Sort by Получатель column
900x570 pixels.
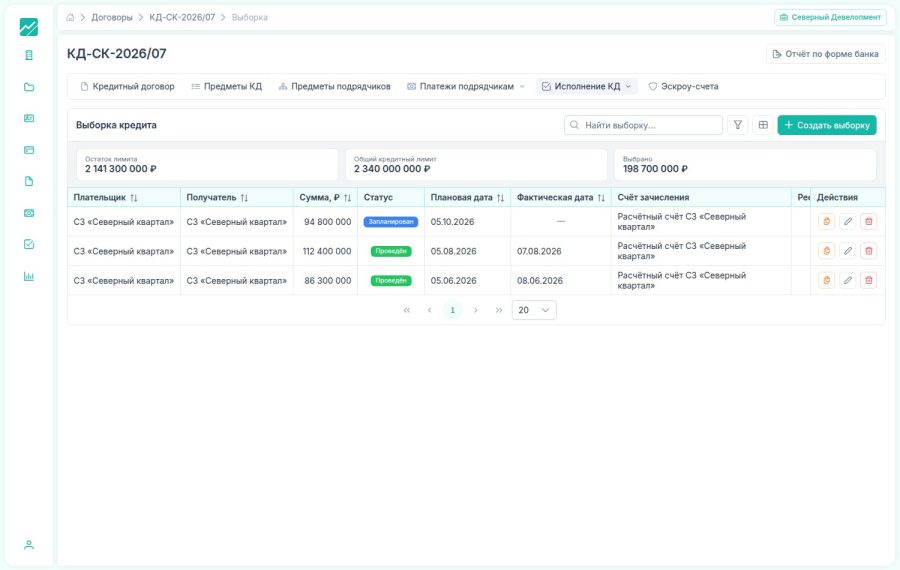point(245,197)
